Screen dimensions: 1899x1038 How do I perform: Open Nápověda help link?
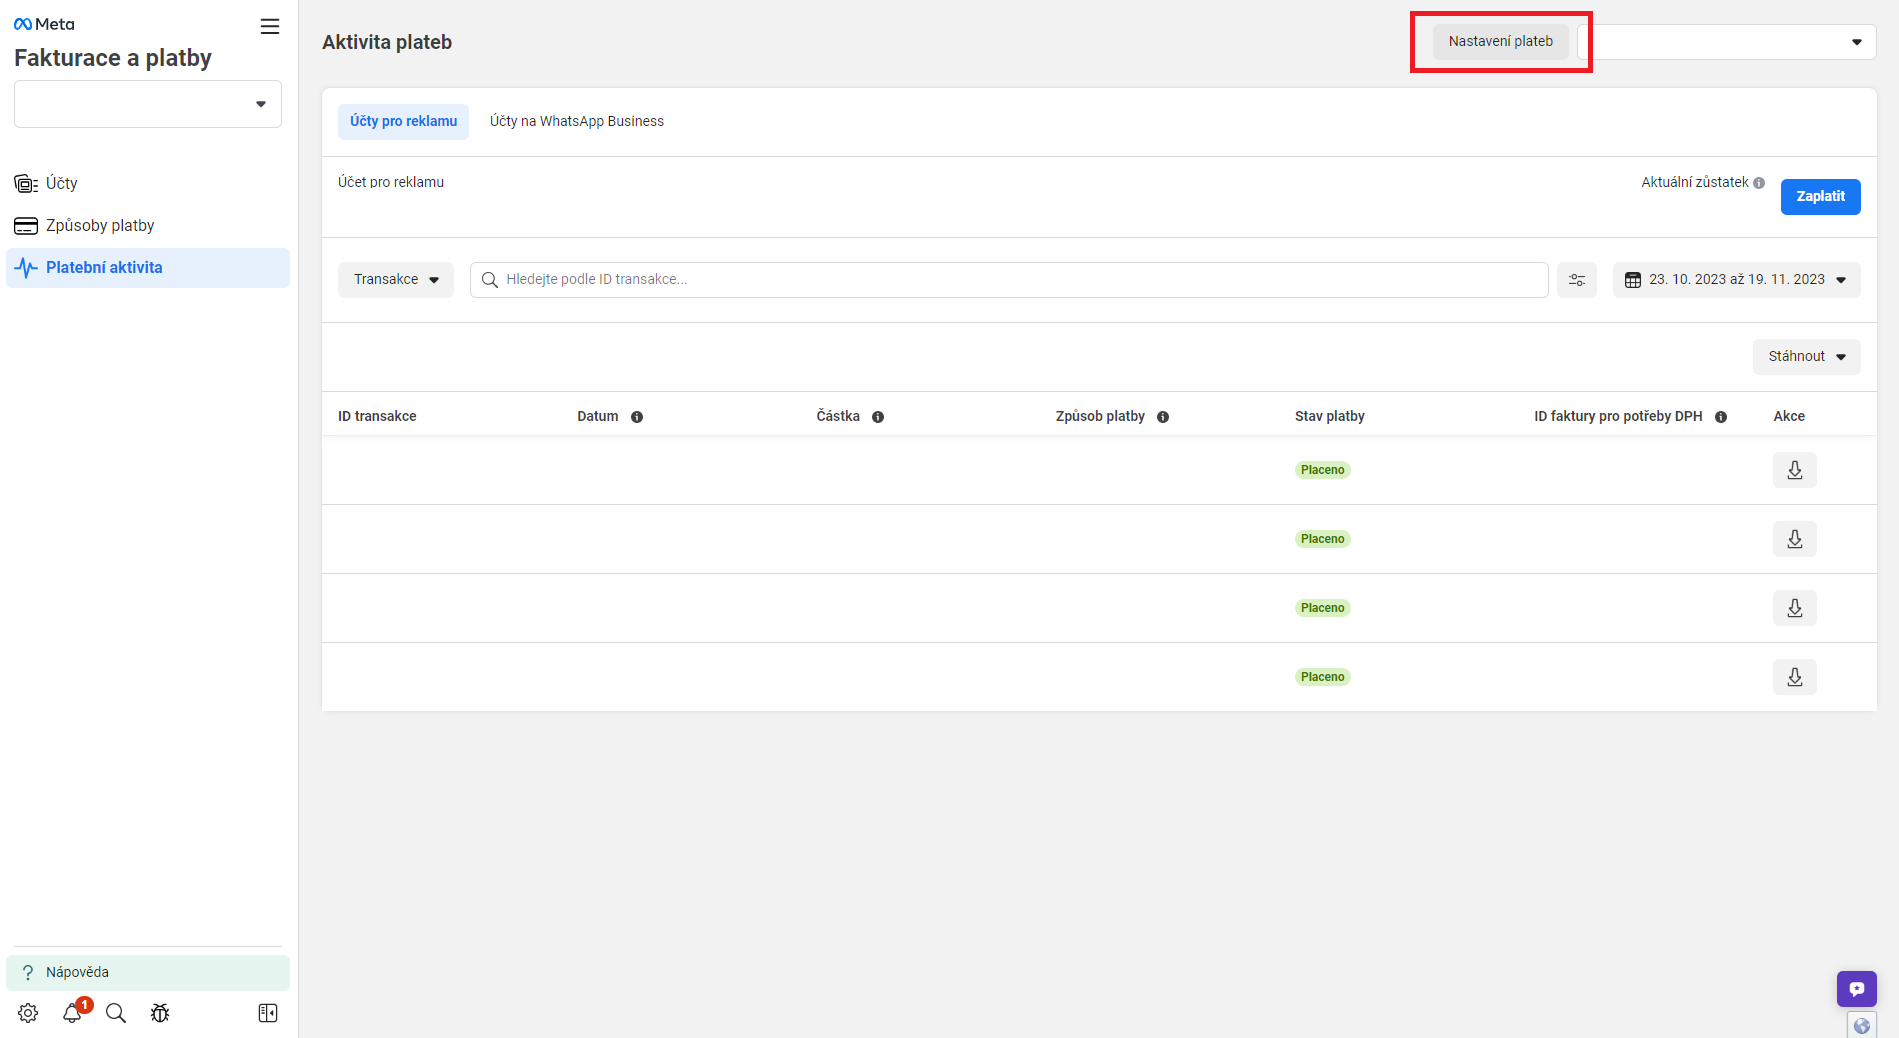(x=148, y=972)
